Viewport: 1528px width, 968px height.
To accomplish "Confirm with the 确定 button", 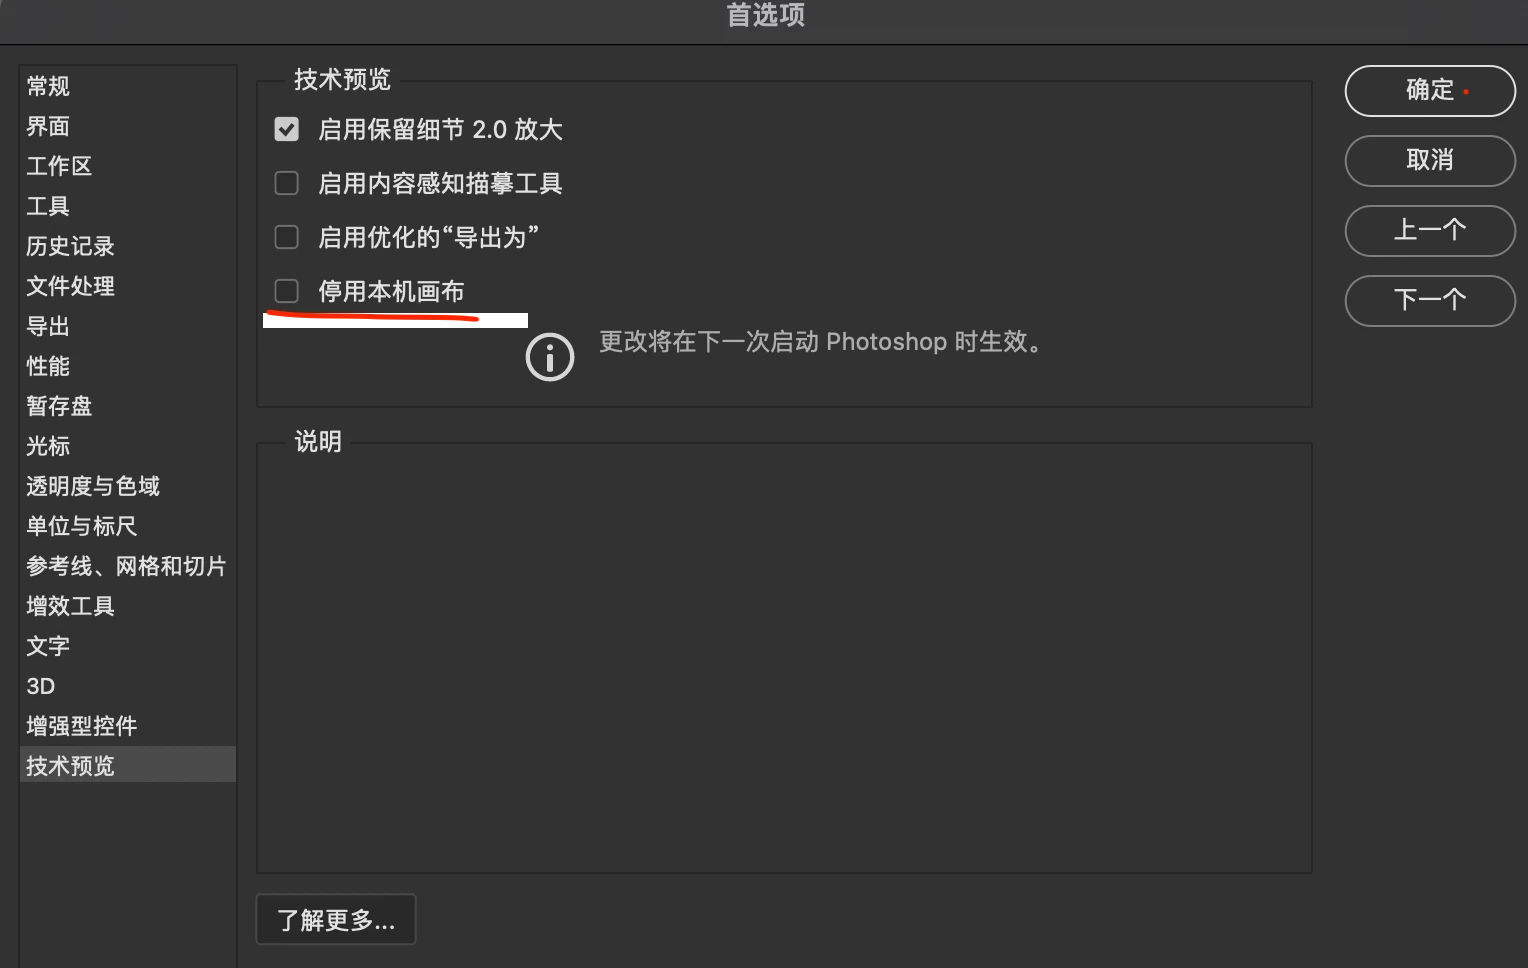I will click(x=1430, y=91).
